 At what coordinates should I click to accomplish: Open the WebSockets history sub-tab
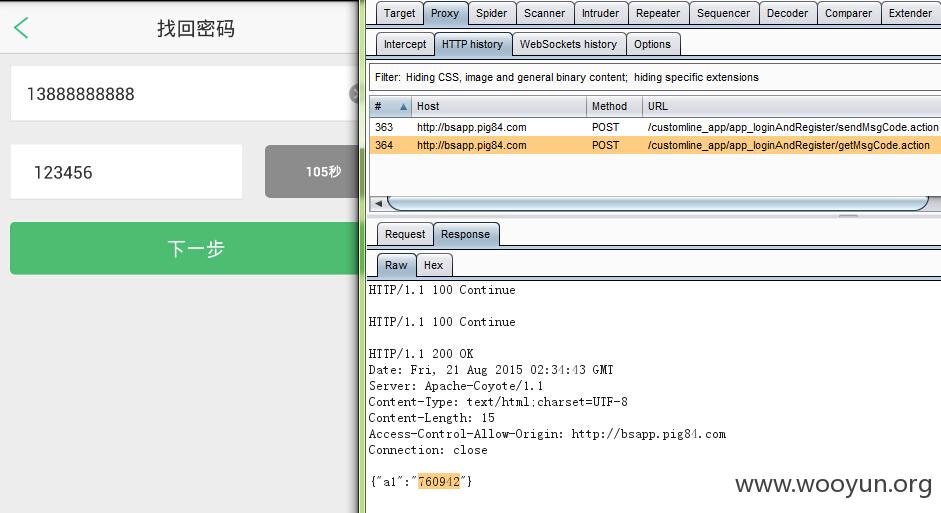pos(568,44)
